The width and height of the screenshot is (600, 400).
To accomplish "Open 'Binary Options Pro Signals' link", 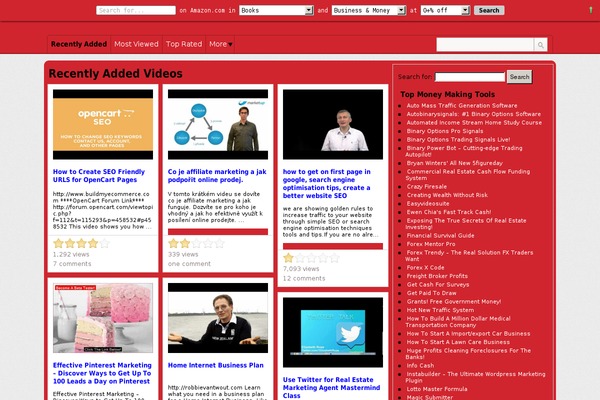I will tap(445, 131).
